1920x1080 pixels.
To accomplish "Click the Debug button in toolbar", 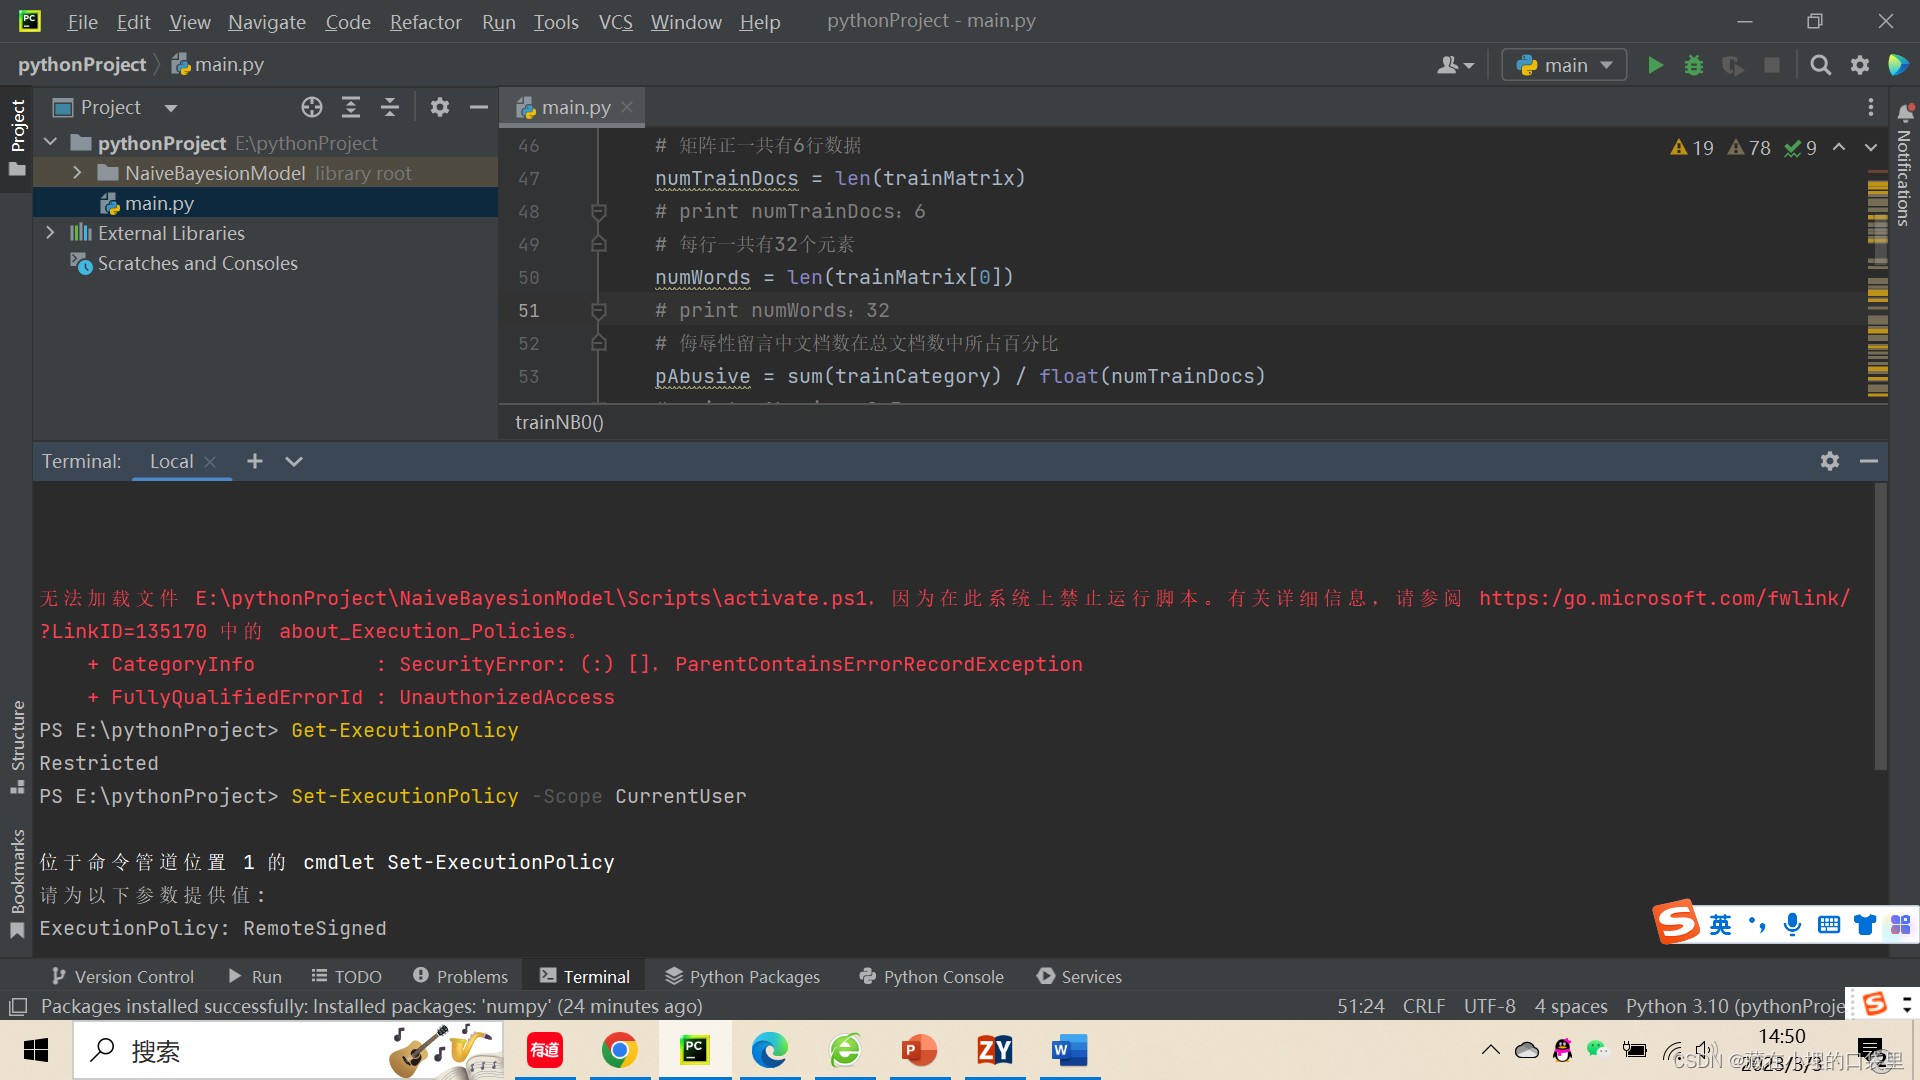I will 1695,63.
